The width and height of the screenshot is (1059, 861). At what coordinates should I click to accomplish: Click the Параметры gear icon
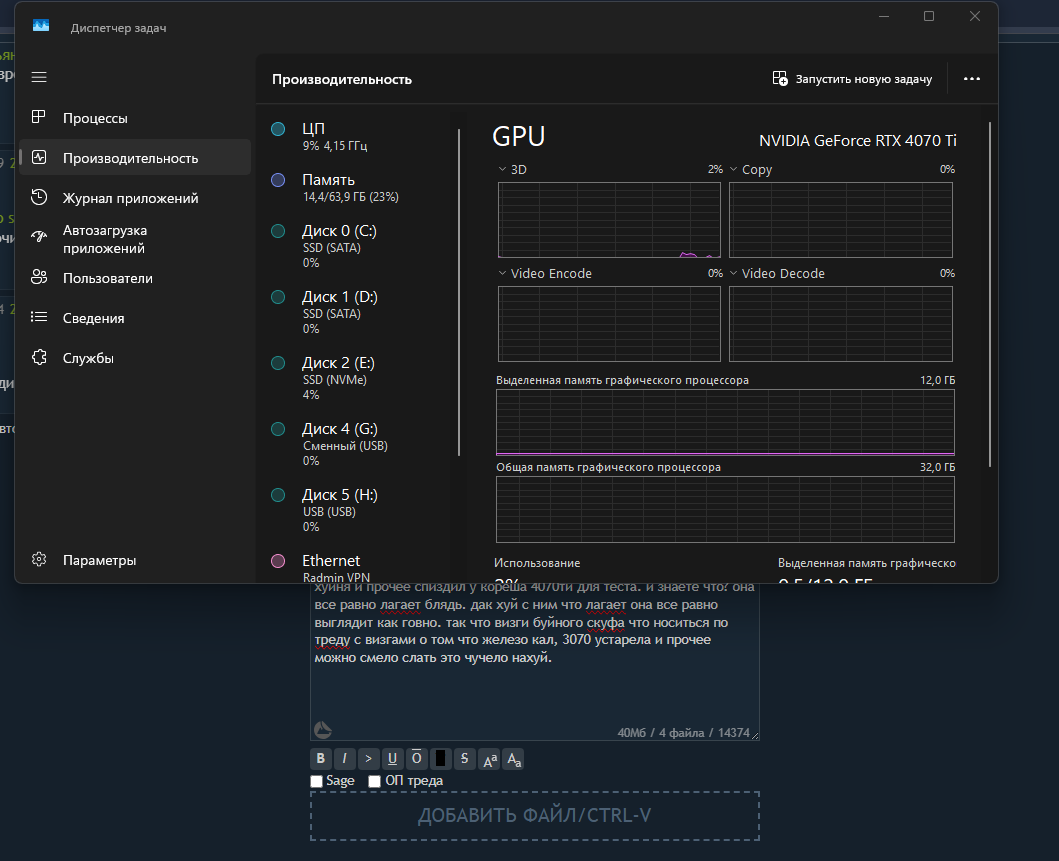click(39, 559)
